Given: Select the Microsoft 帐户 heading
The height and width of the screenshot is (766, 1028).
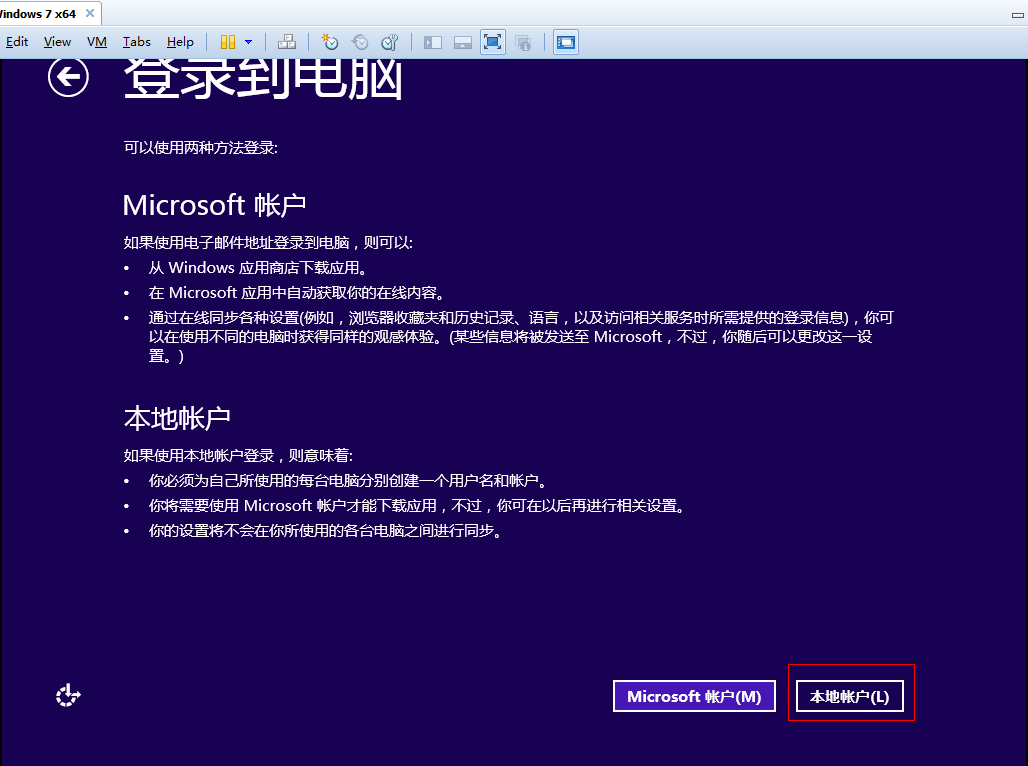Looking at the screenshot, I should pyautogui.click(x=214, y=205).
